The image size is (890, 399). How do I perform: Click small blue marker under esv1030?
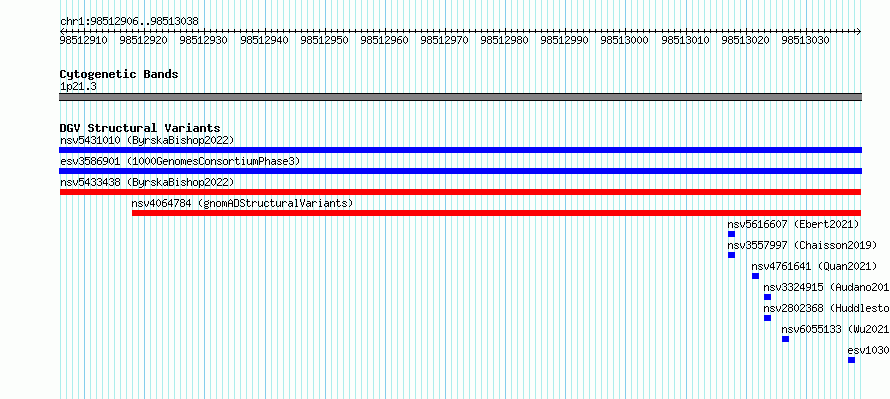pos(851,360)
